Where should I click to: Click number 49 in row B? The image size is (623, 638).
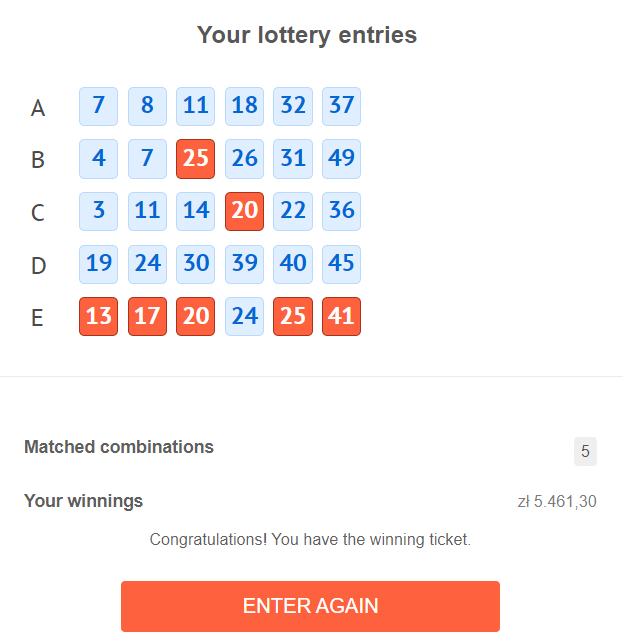341,159
